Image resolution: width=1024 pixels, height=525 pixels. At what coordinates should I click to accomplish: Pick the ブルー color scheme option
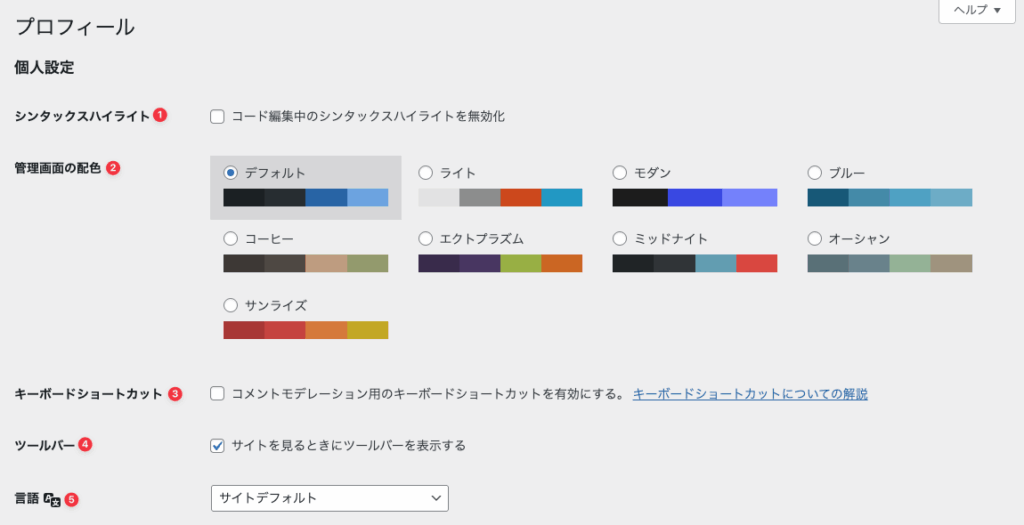point(814,173)
